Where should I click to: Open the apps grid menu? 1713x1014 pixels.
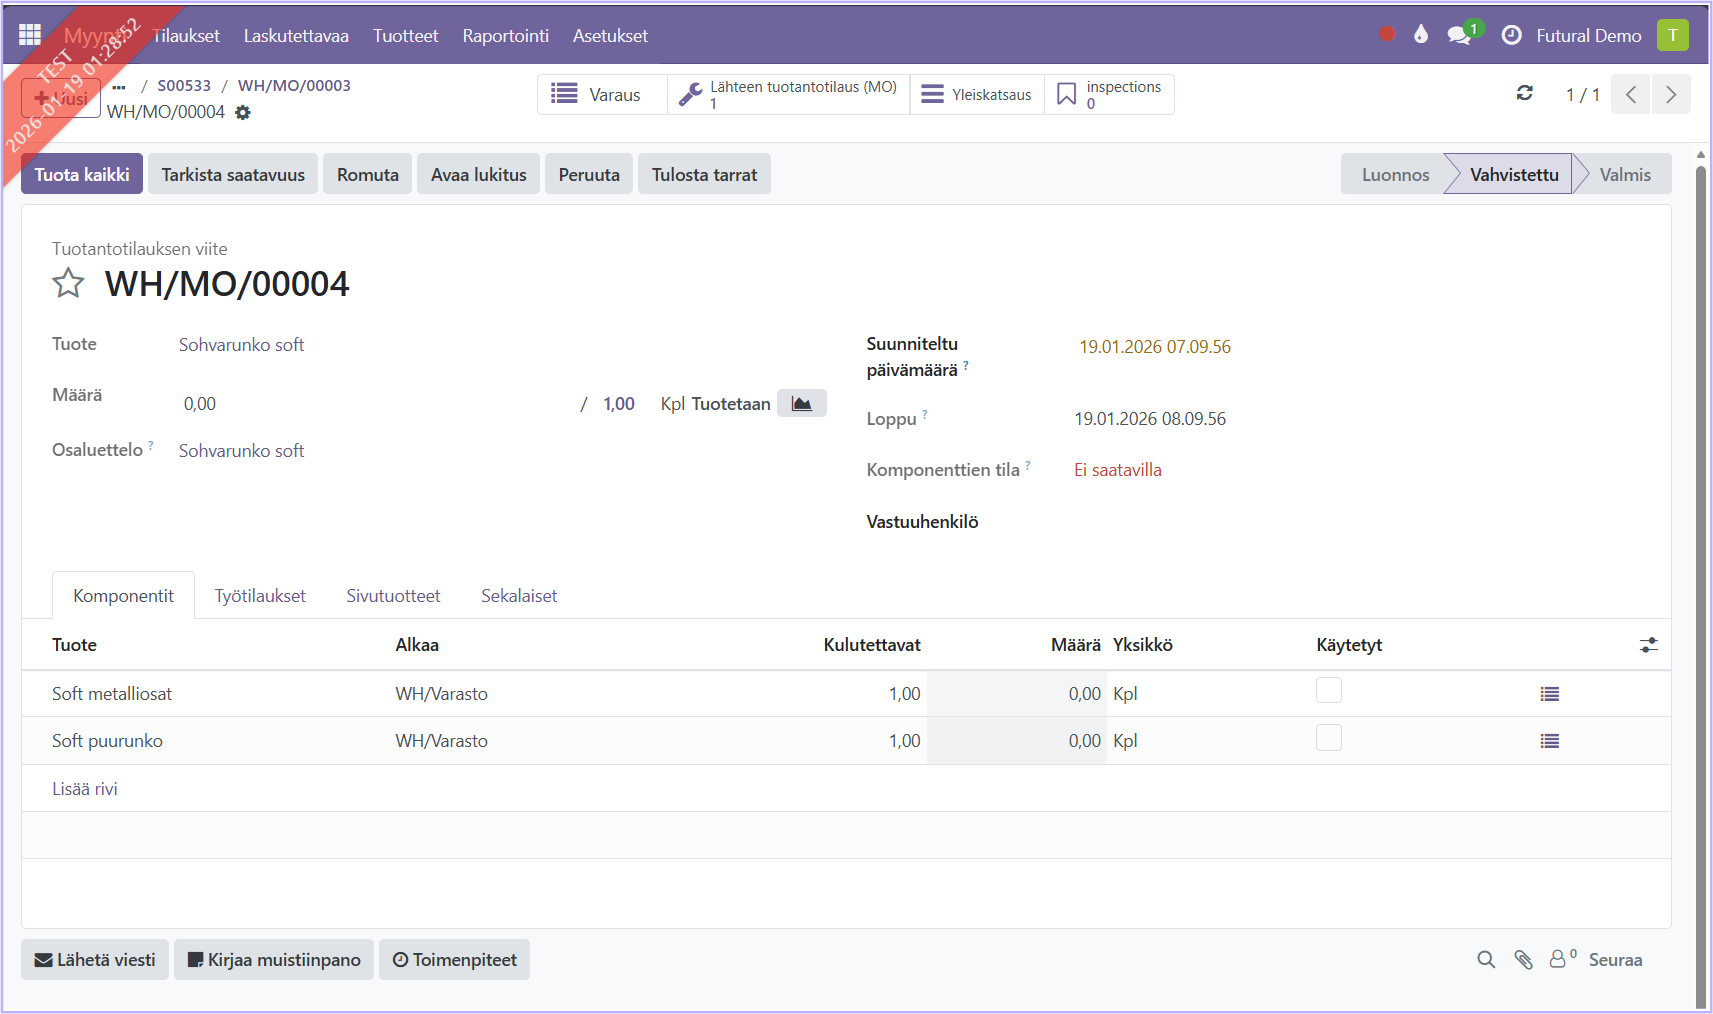pyautogui.click(x=30, y=35)
